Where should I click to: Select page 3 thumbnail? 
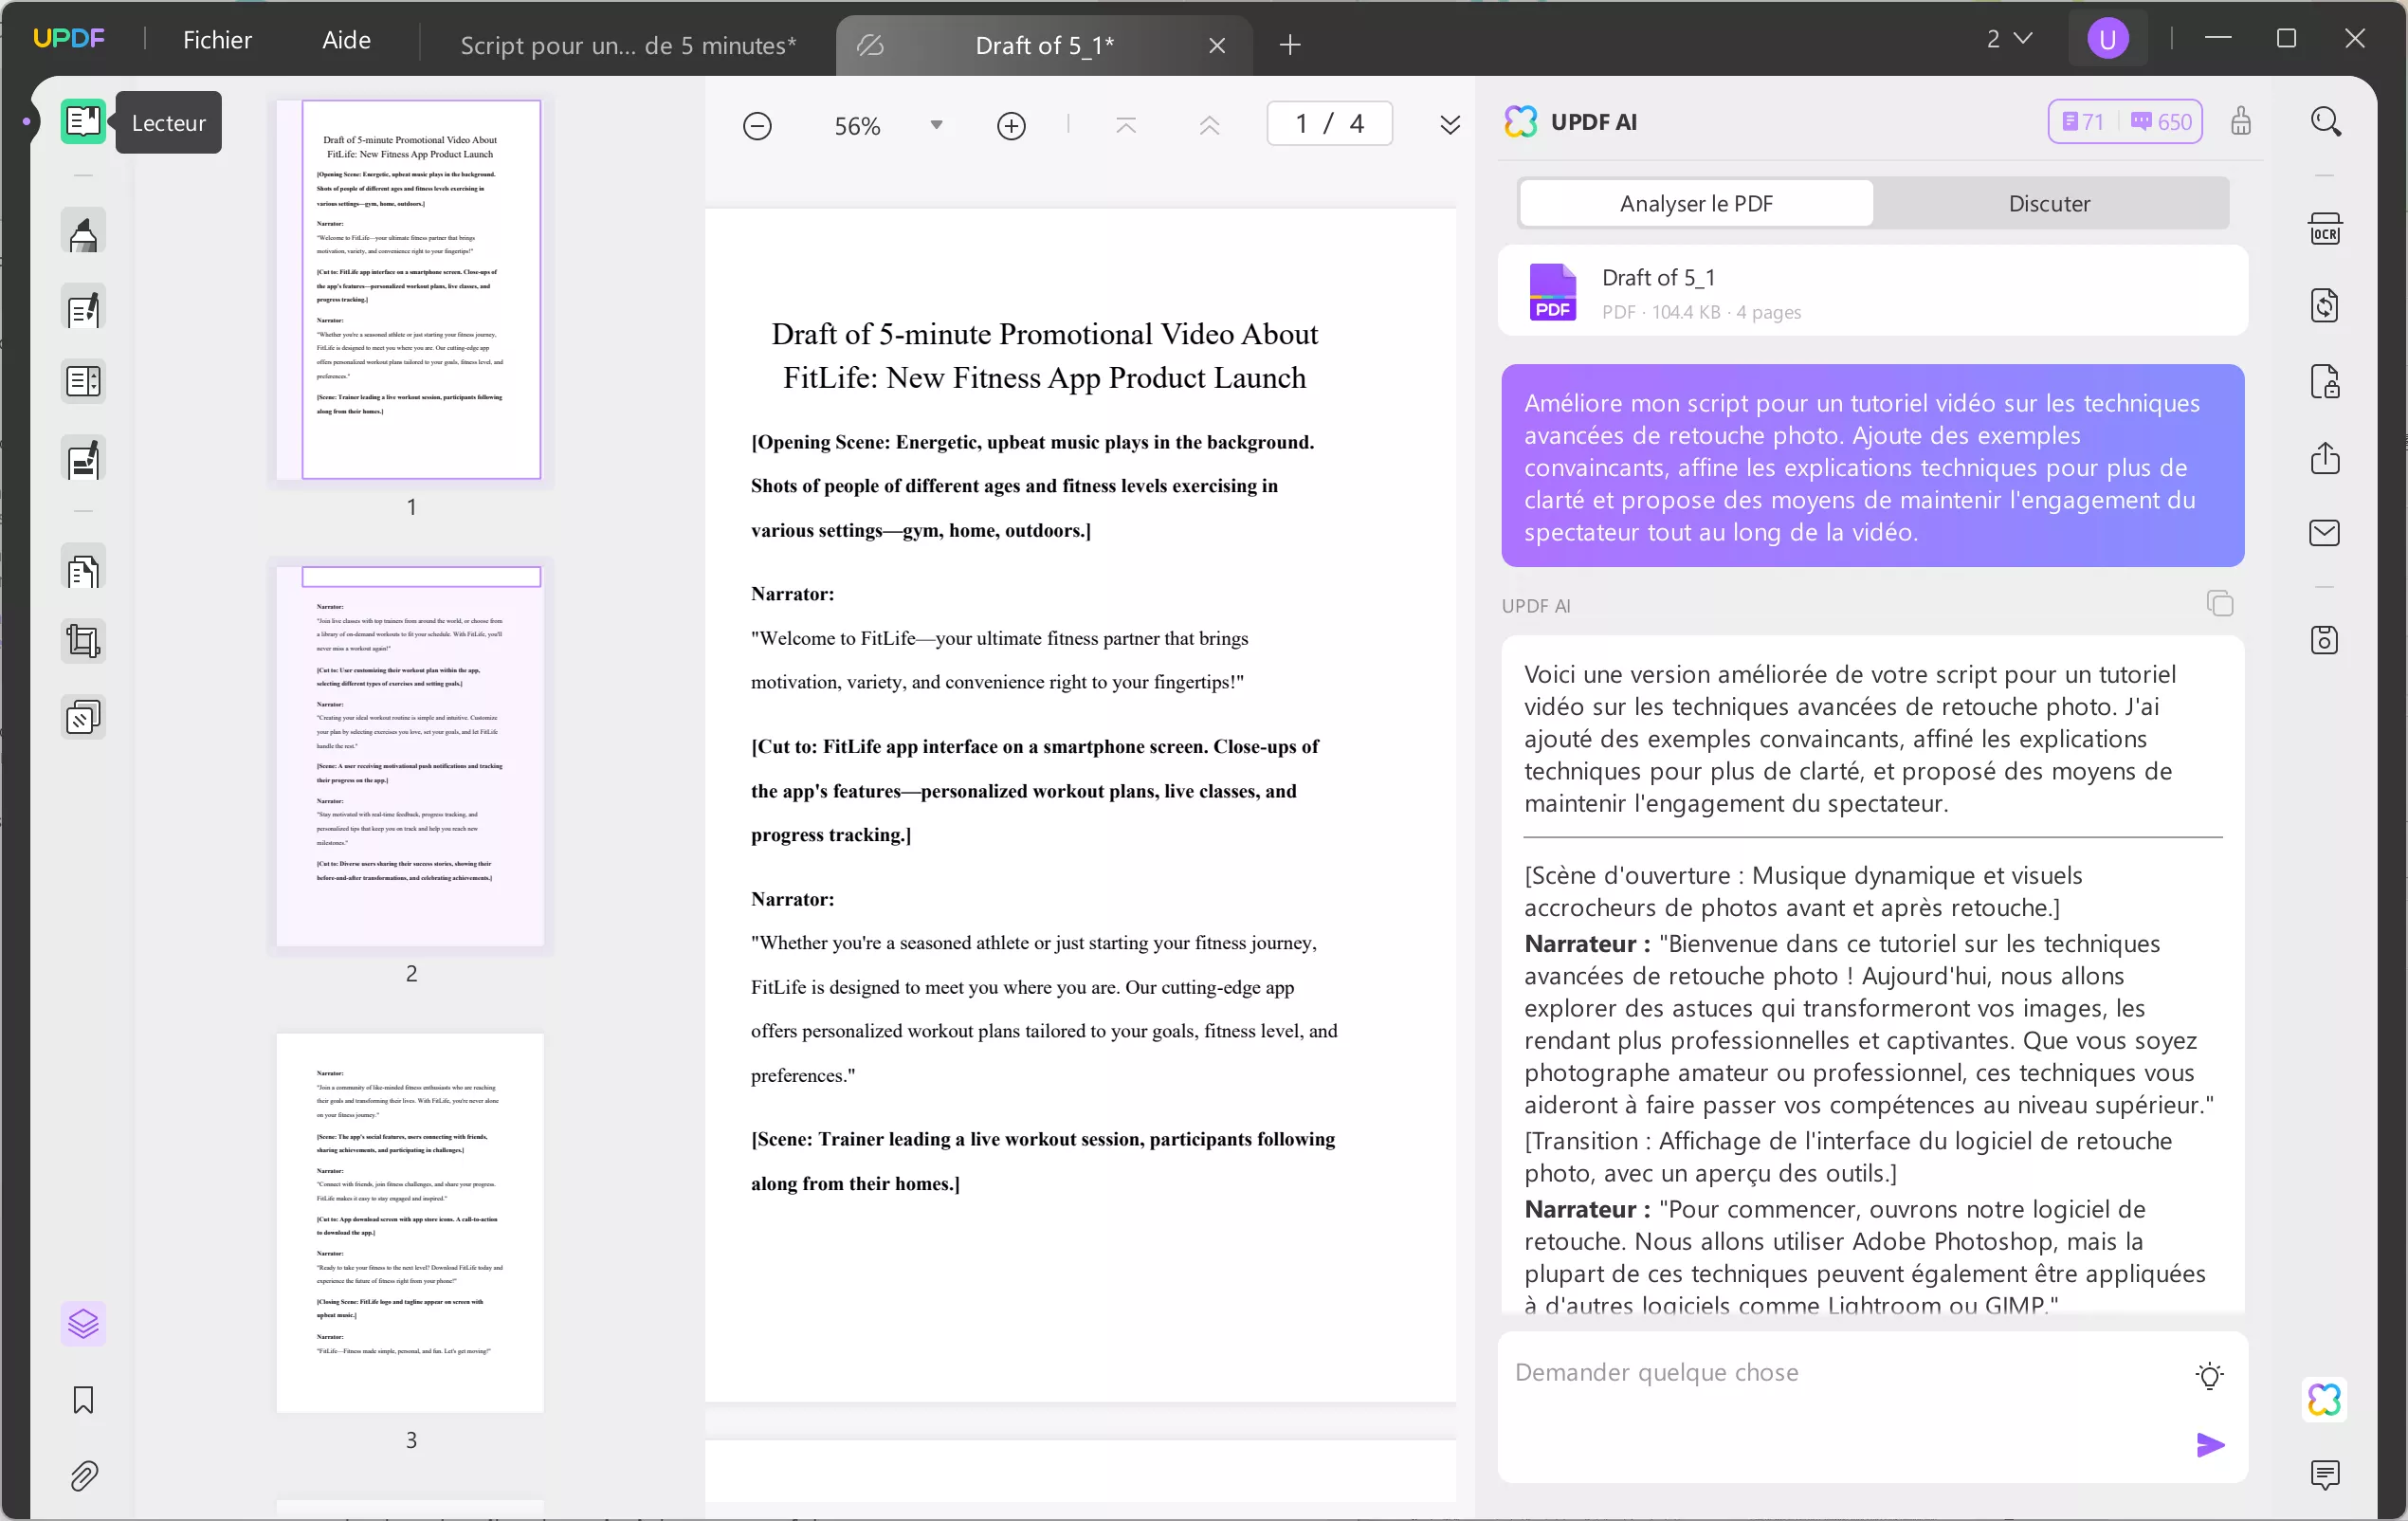pyautogui.click(x=410, y=1222)
